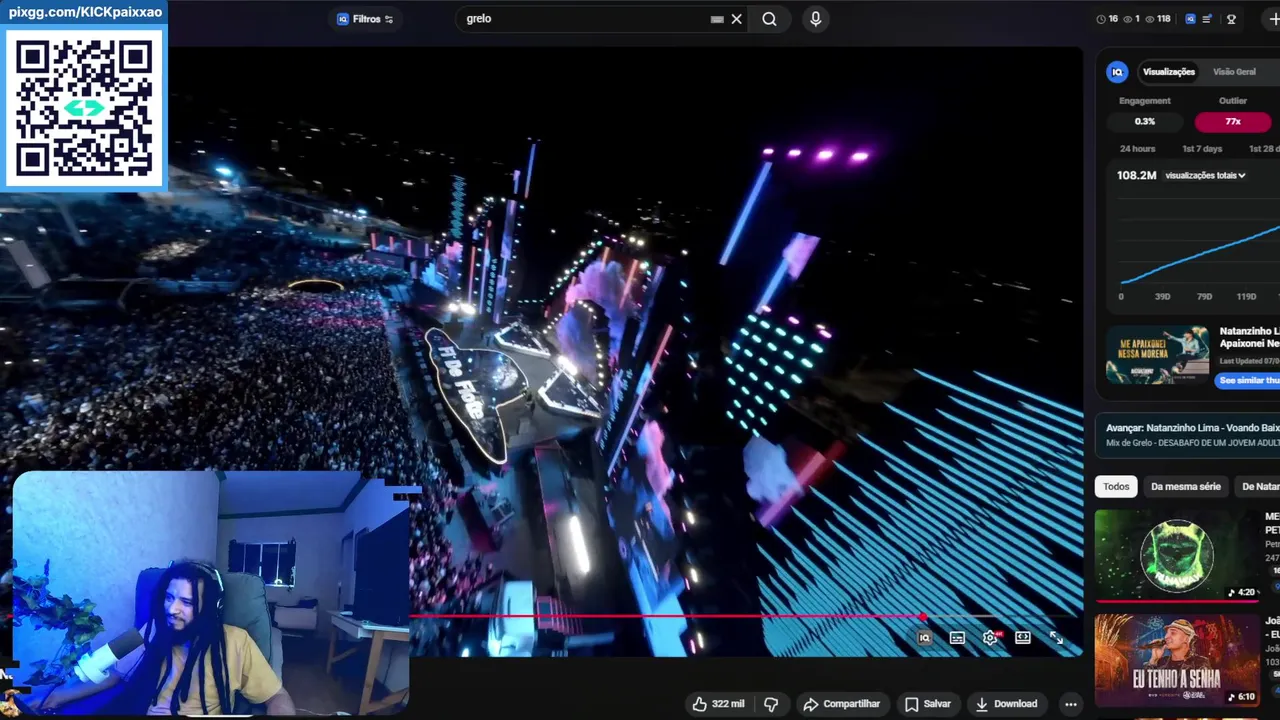Click the IQ icon in player controls
This screenshot has width=1280, height=720.
pos(924,638)
